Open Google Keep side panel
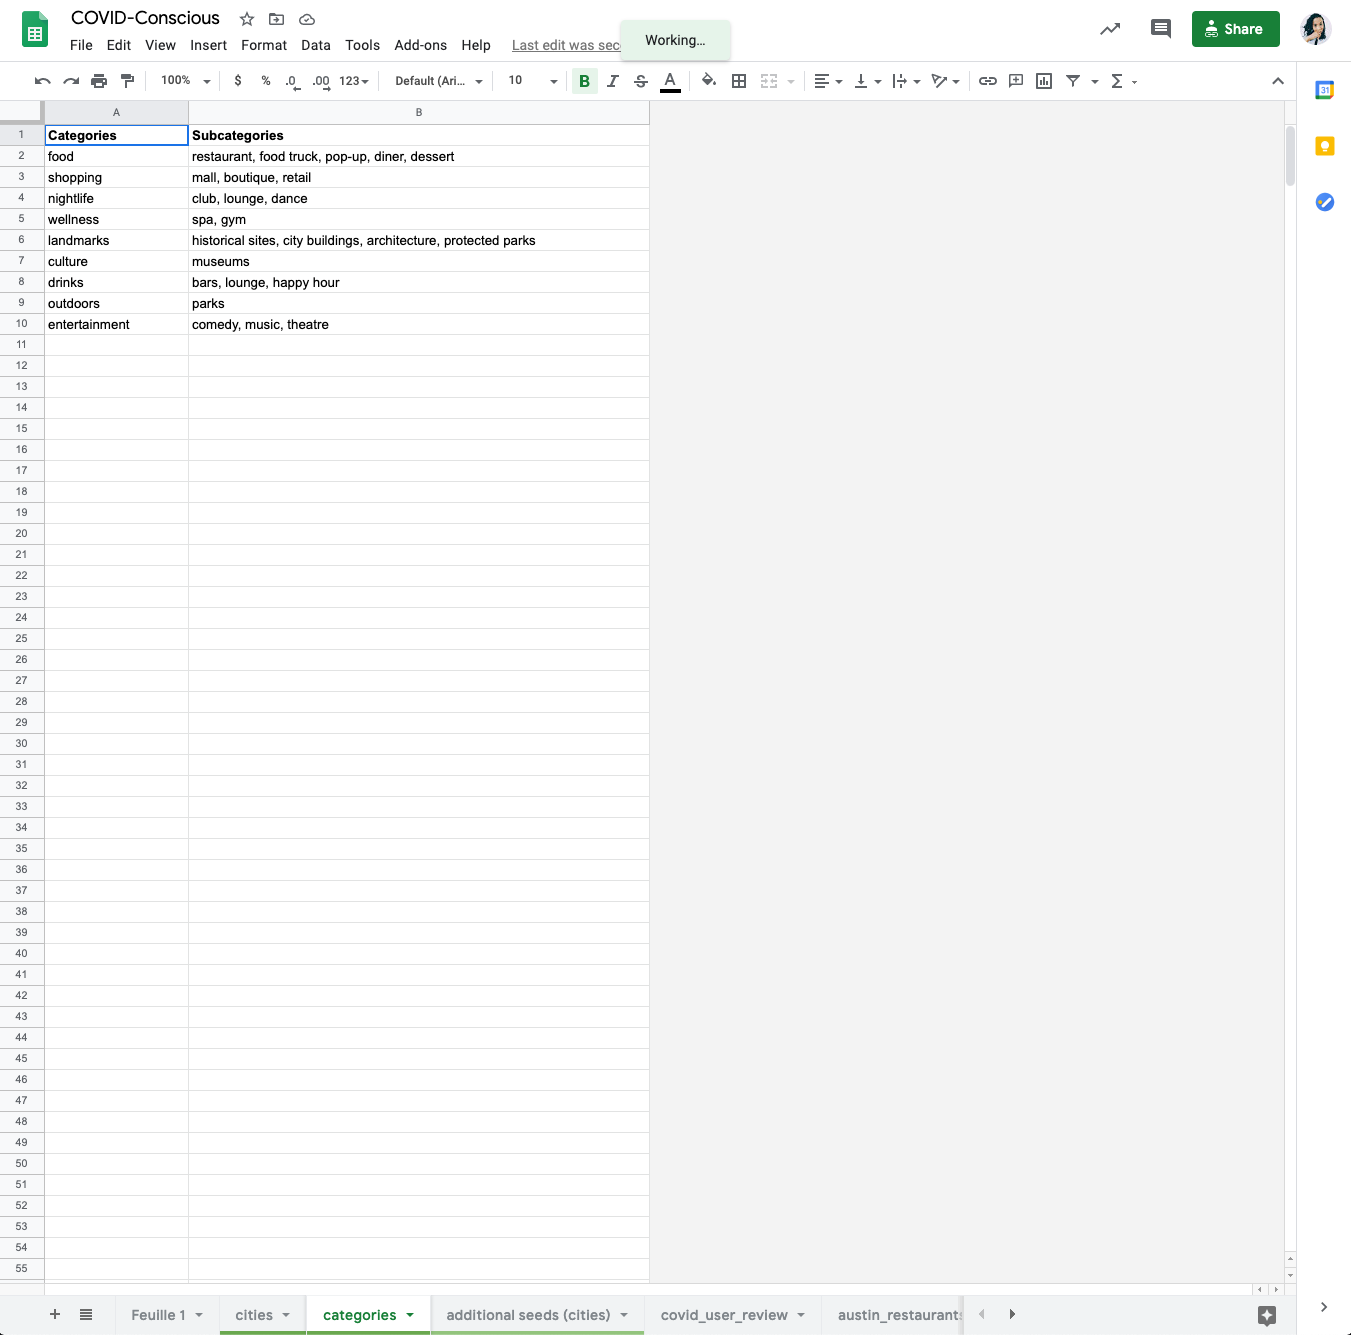 1325,146
